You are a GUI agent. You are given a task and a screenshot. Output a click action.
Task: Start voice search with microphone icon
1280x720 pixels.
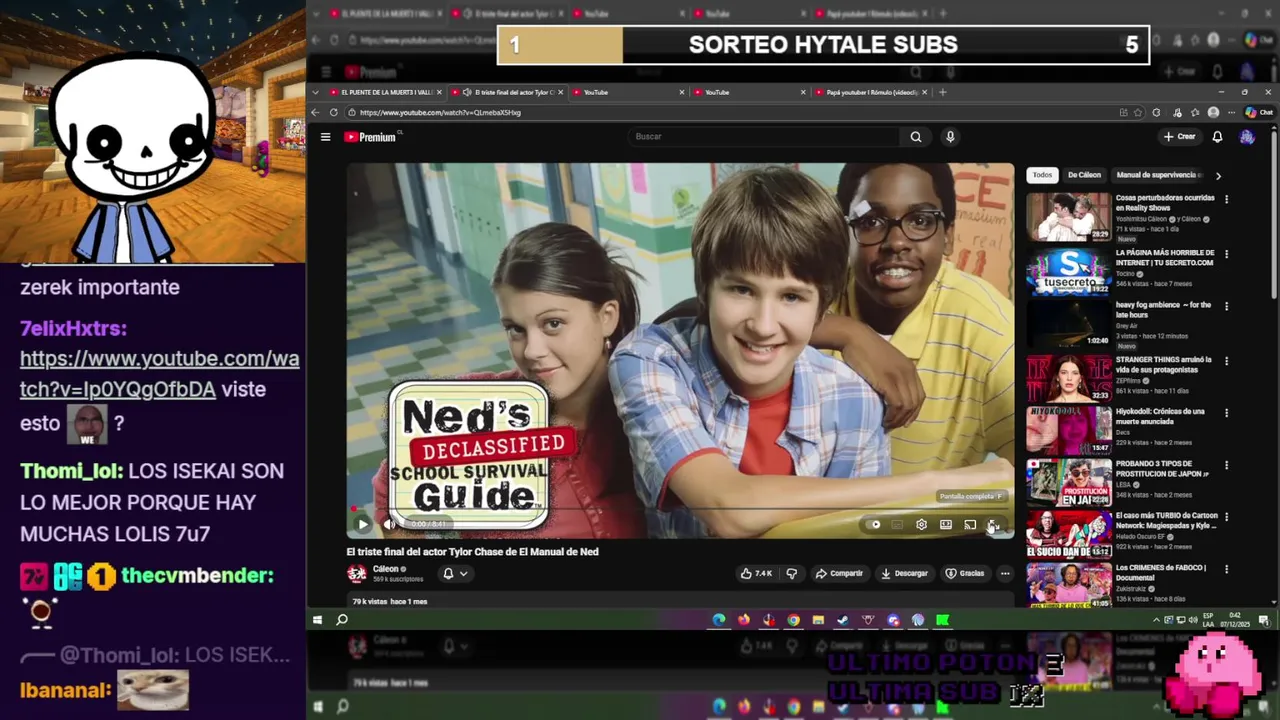pos(950,137)
